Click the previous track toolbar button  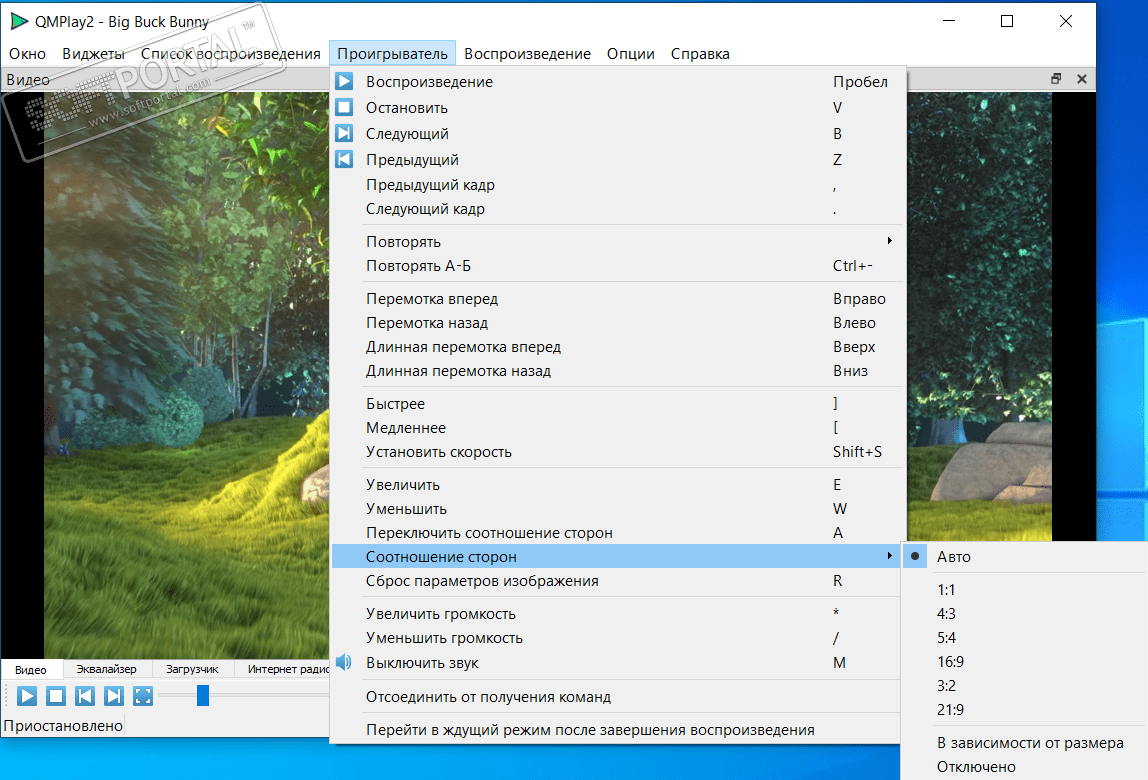click(x=85, y=696)
